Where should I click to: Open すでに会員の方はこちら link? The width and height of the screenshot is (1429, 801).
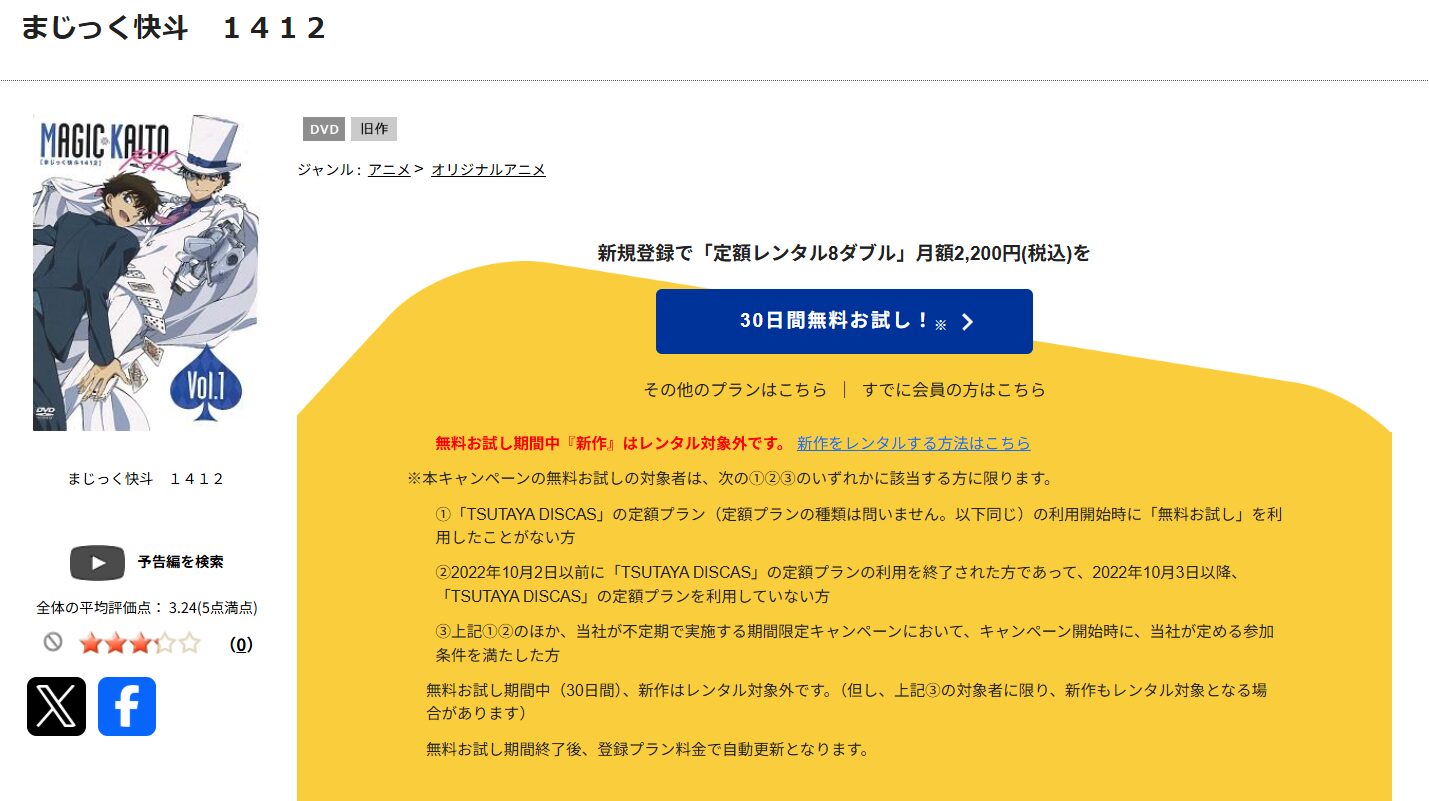tap(954, 390)
